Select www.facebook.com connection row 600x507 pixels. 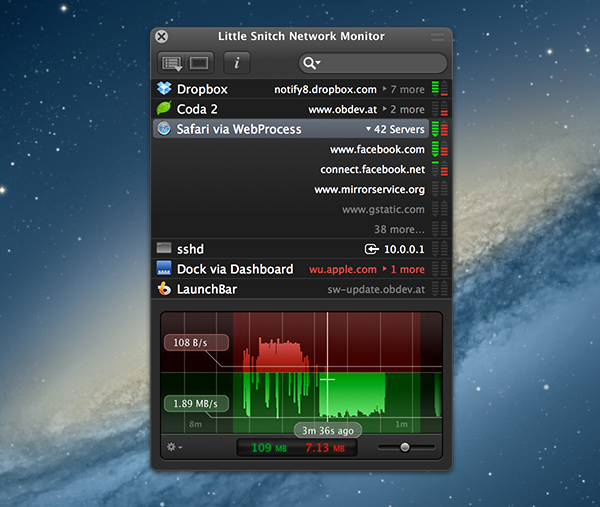click(x=302, y=149)
